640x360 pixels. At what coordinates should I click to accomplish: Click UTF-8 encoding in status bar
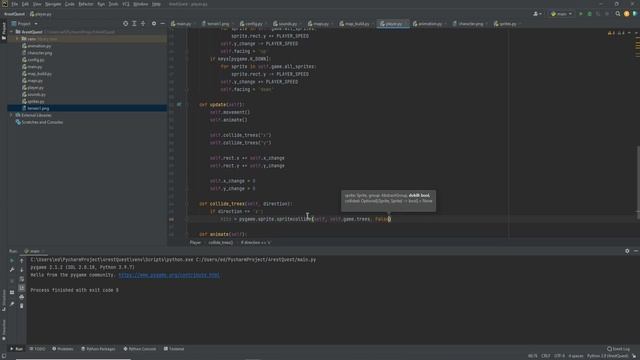click(559, 356)
